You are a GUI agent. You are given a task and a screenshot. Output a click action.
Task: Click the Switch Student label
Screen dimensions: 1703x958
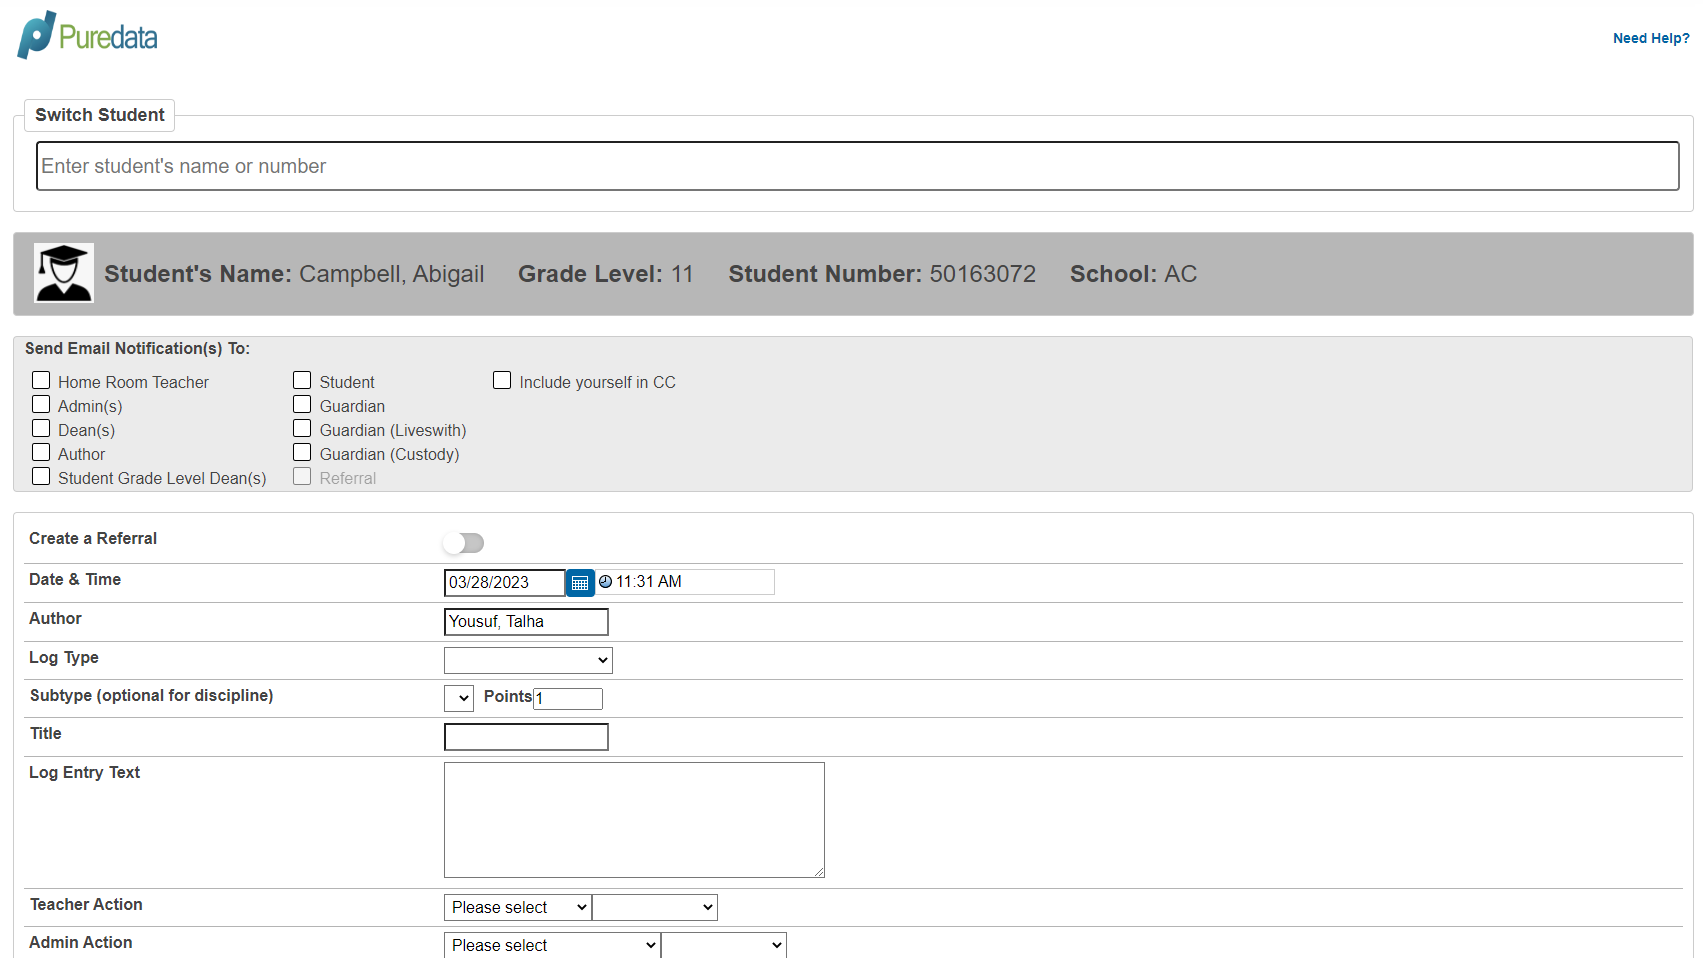99,115
